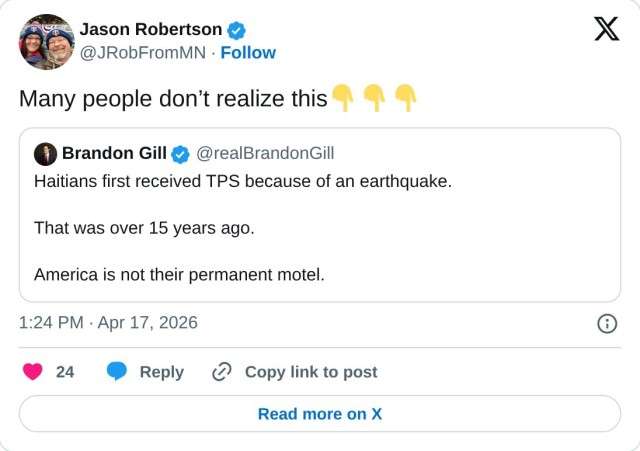Click the copy link chain icon
The width and height of the screenshot is (640, 451).
pyautogui.click(x=222, y=372)
